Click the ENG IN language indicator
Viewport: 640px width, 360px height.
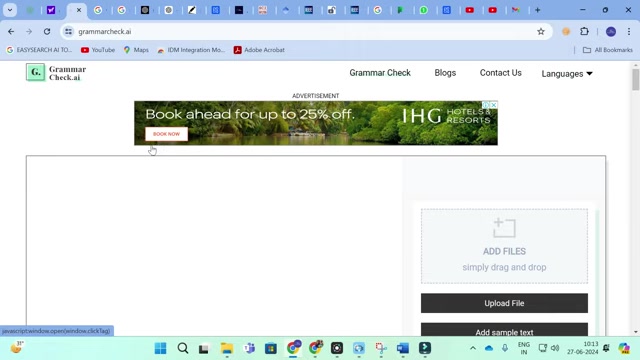pyautogui.click(x=524, y=348)
